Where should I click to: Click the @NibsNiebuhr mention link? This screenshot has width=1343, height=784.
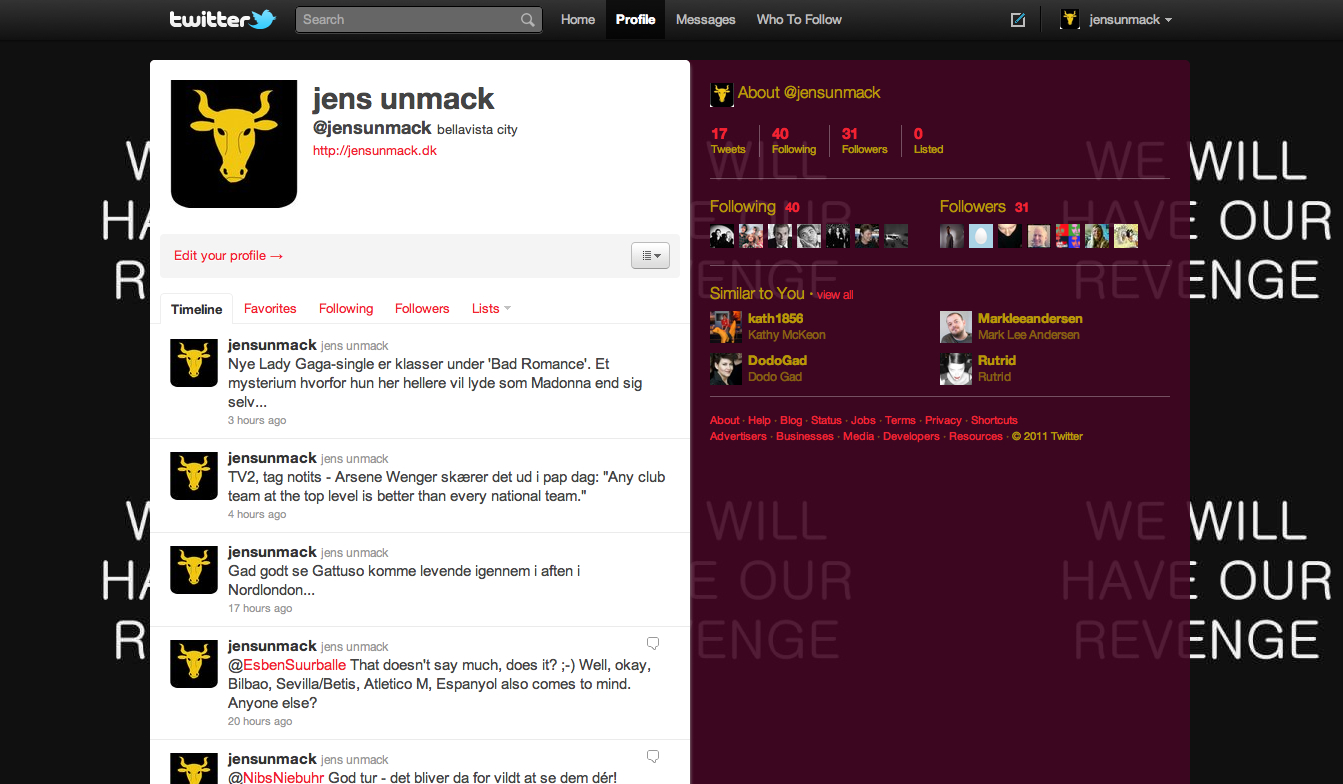[x=278, y=778]
